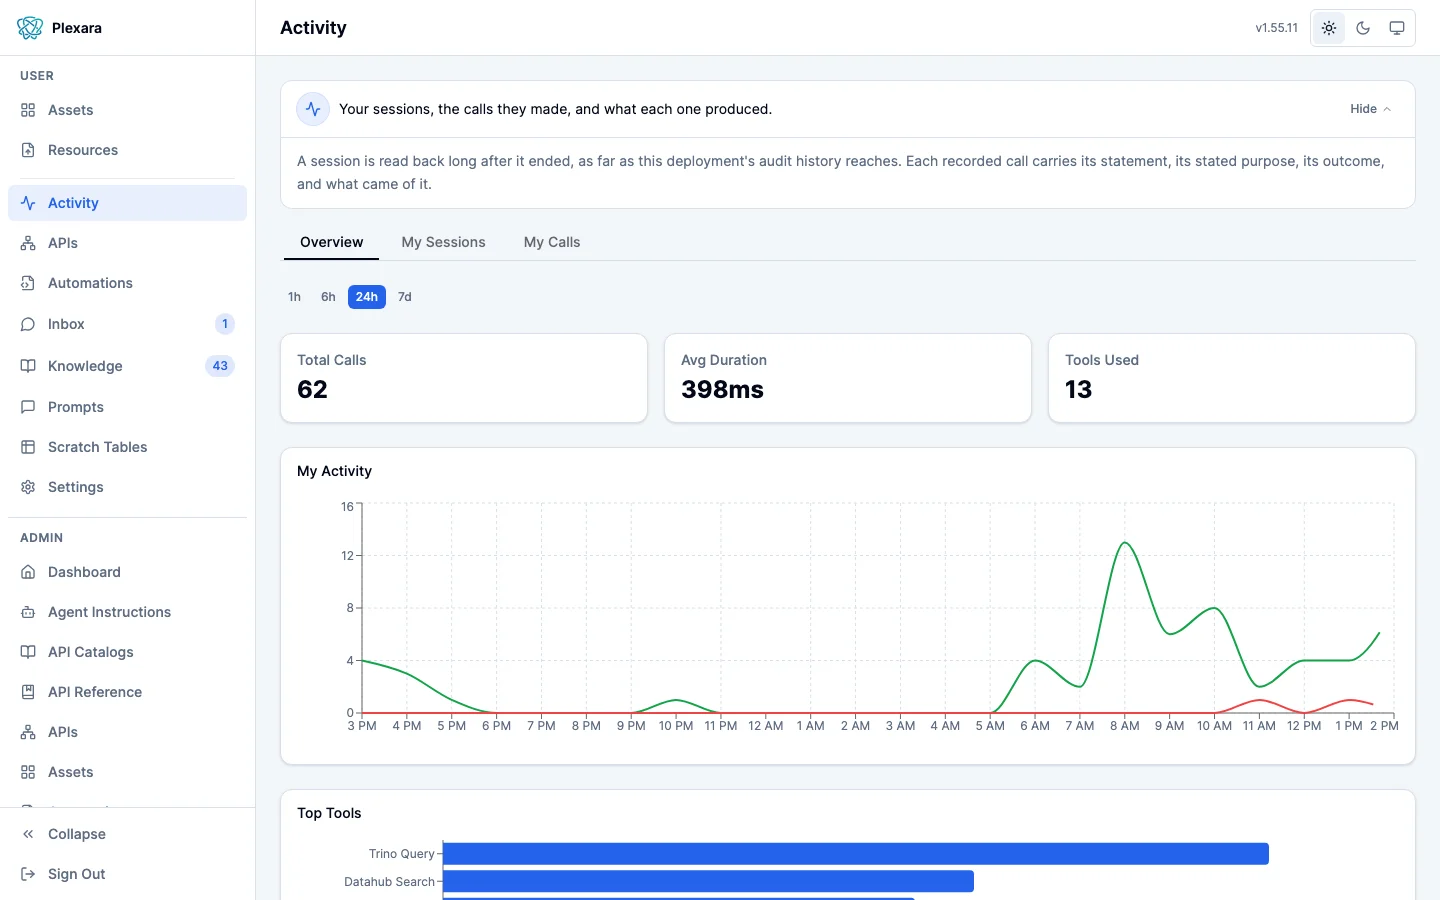Image resolution: width=1440 pixels, height=900 pixels.
Task: Open the Prompts icon
Action: (x=28, y=407)
